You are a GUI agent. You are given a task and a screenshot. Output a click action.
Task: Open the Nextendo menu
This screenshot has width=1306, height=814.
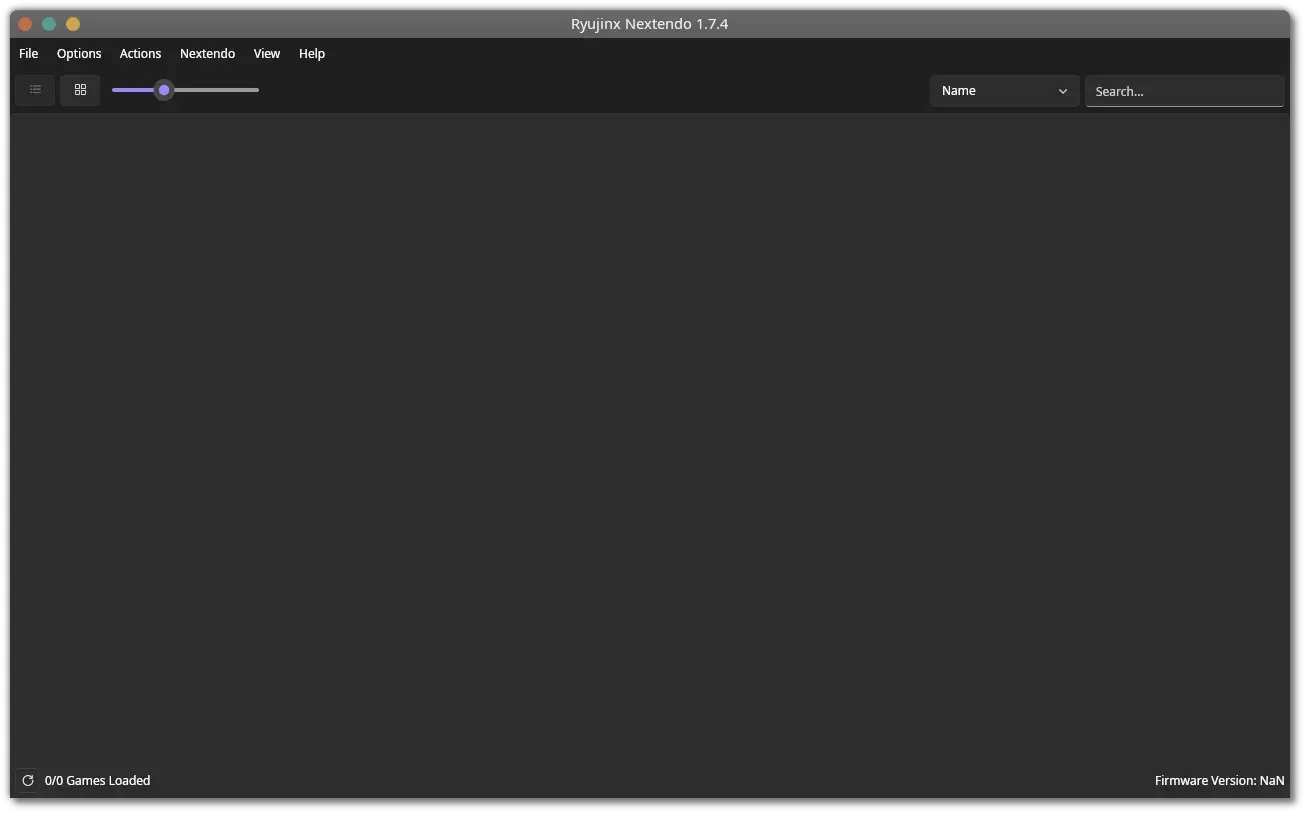208,54
